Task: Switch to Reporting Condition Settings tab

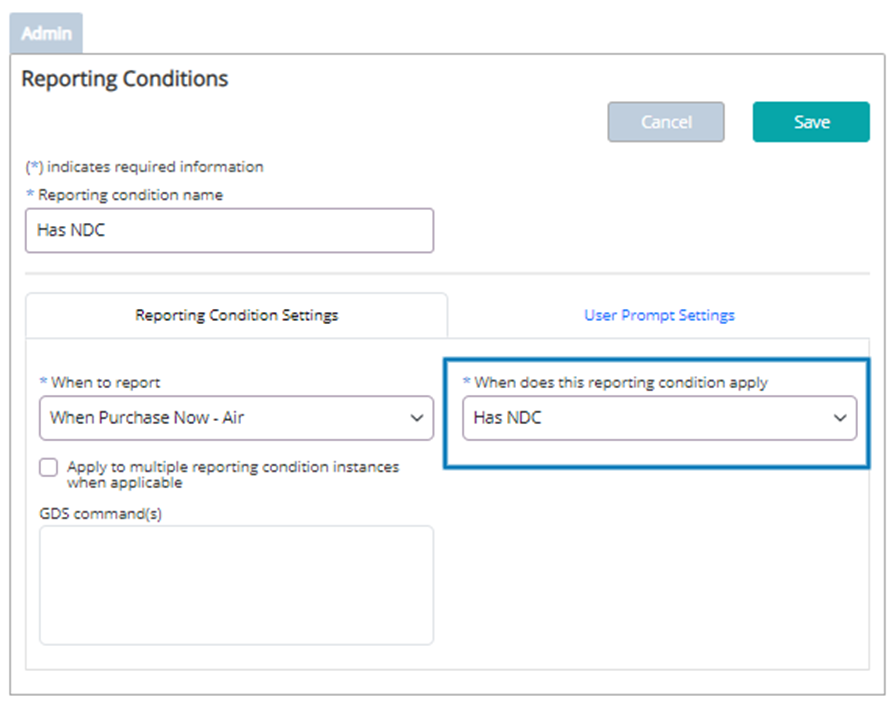Action: click(x=236, y=315)
